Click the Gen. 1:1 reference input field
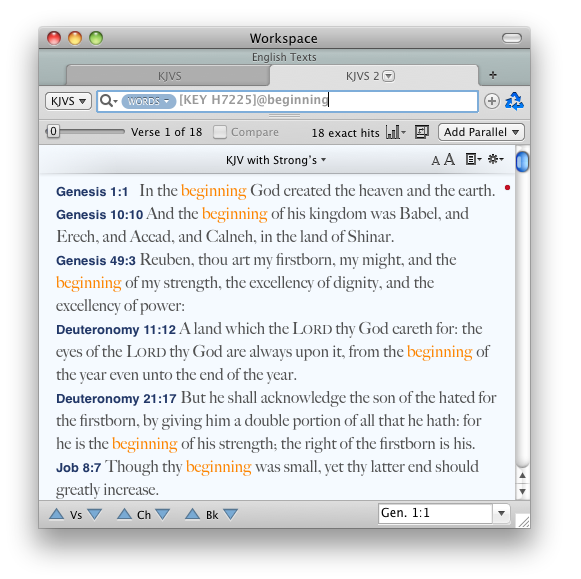The height and width of the screenshot is (579, 581). 435,513
